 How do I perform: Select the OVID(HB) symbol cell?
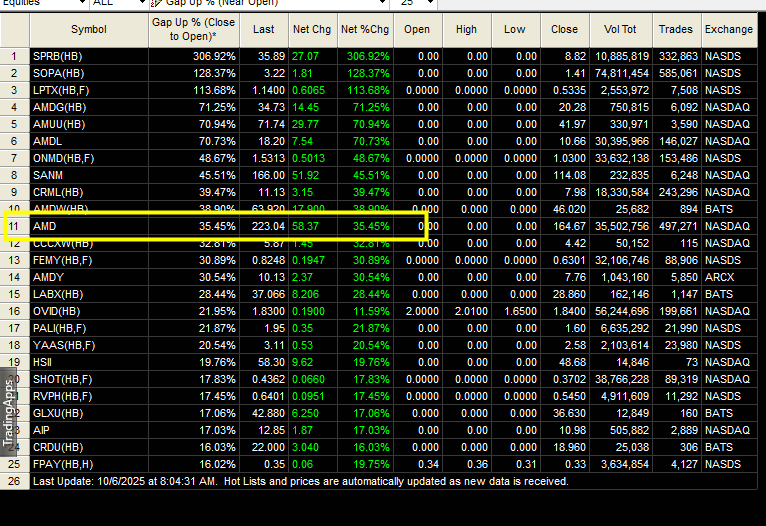pyautogui.click(x=89, y=311)
